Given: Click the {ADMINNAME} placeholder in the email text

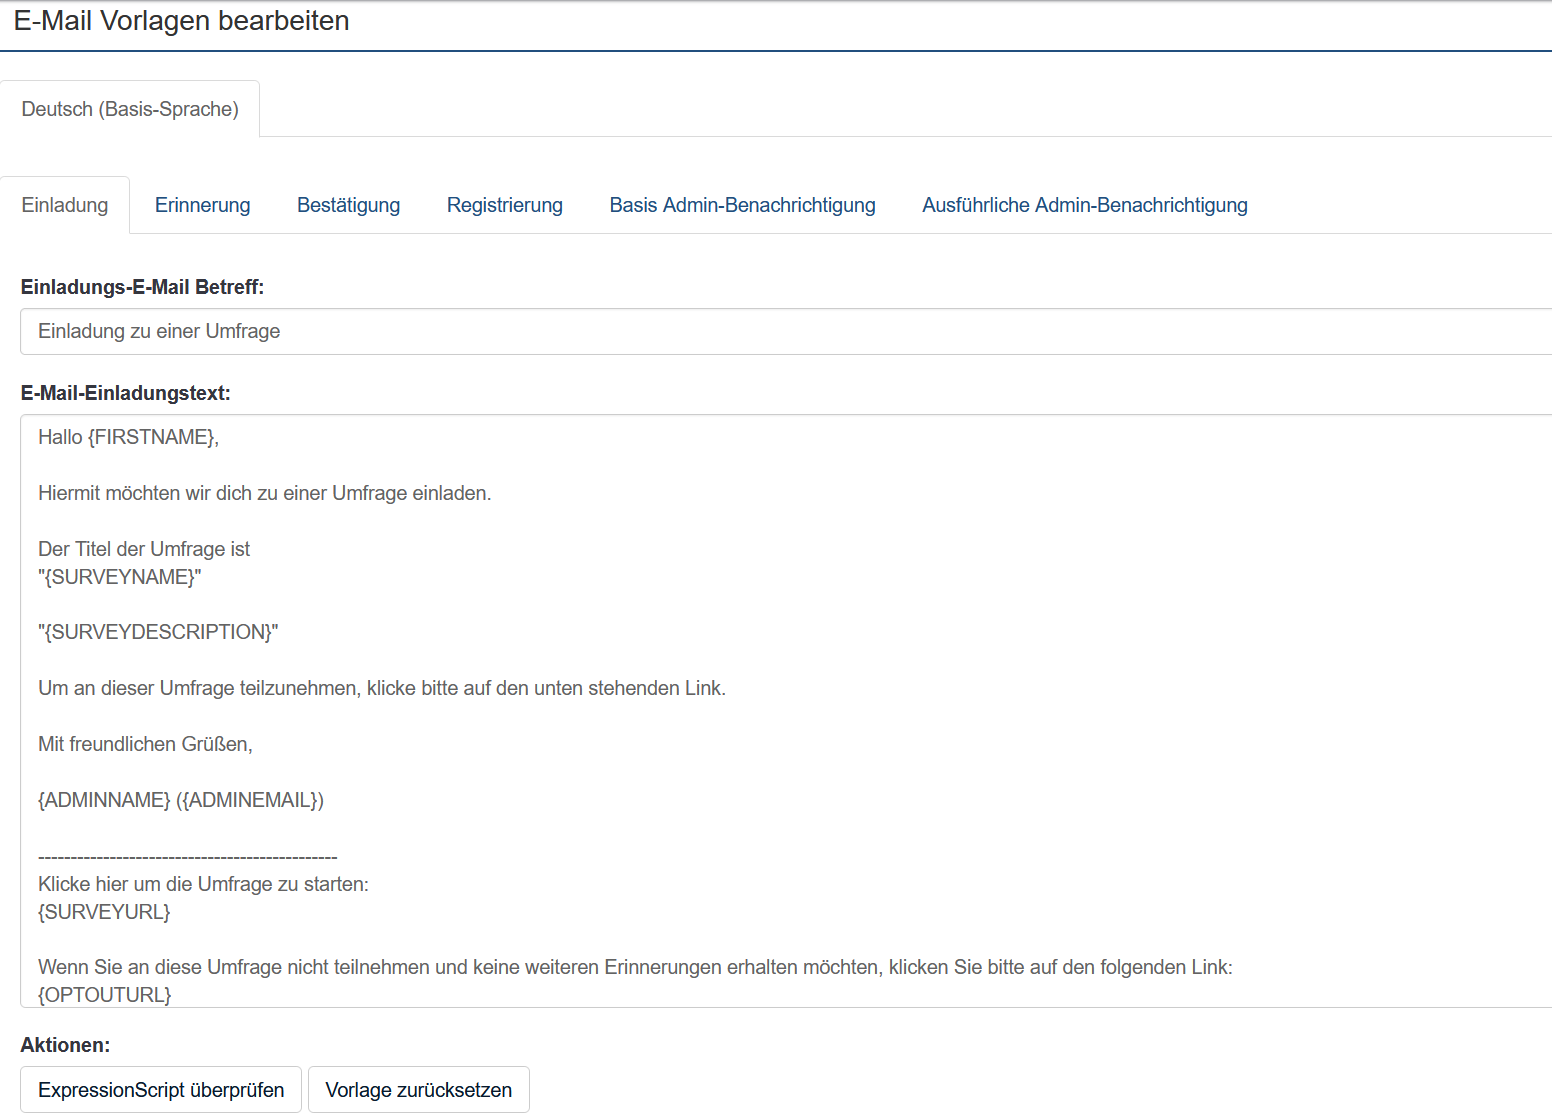Looking at the screenshot, I should [x=104, y=800].
